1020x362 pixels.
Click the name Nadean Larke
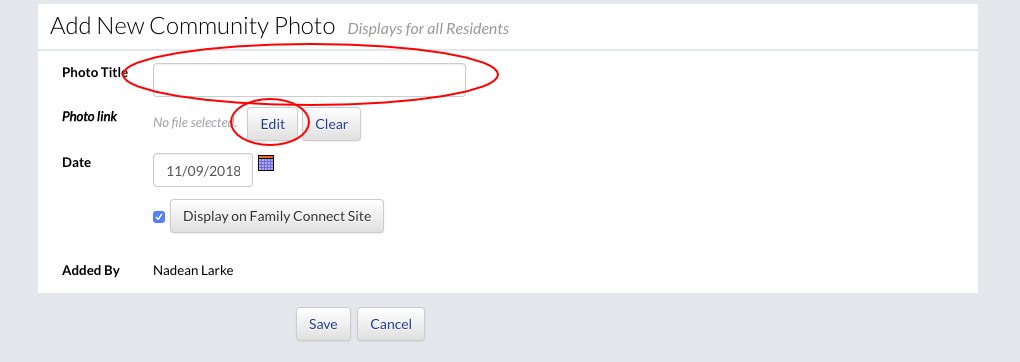193,270
